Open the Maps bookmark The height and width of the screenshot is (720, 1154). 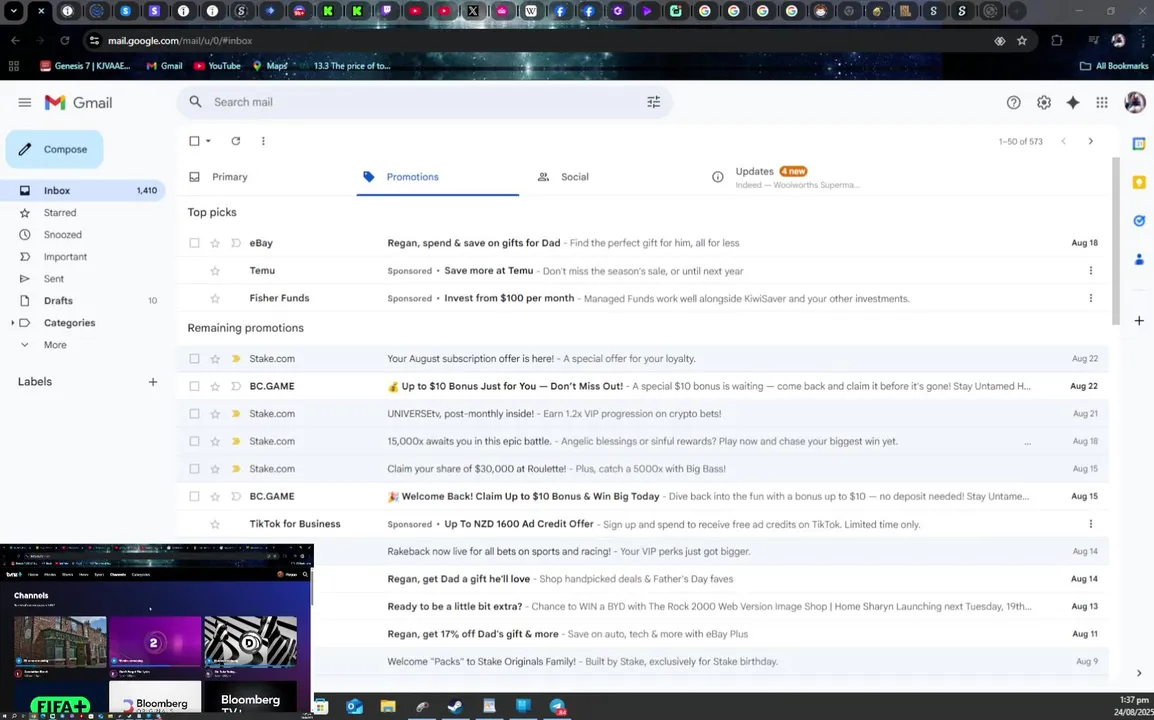click(269, 66)
